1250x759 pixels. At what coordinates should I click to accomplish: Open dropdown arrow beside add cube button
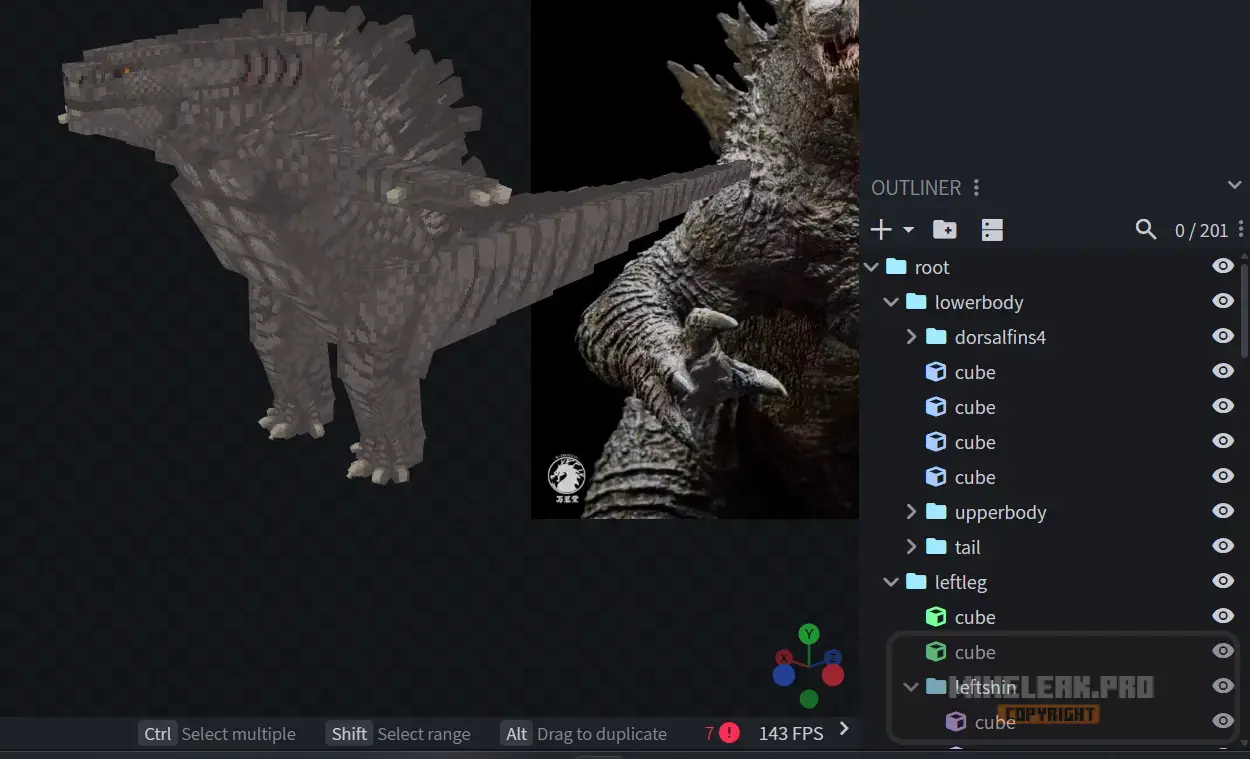point(908,230)
